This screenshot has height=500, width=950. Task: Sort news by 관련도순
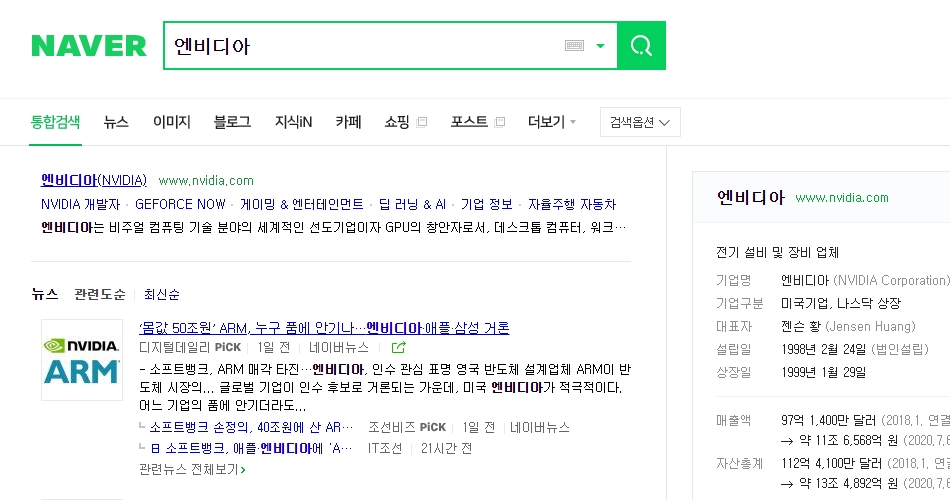[100, 295]
